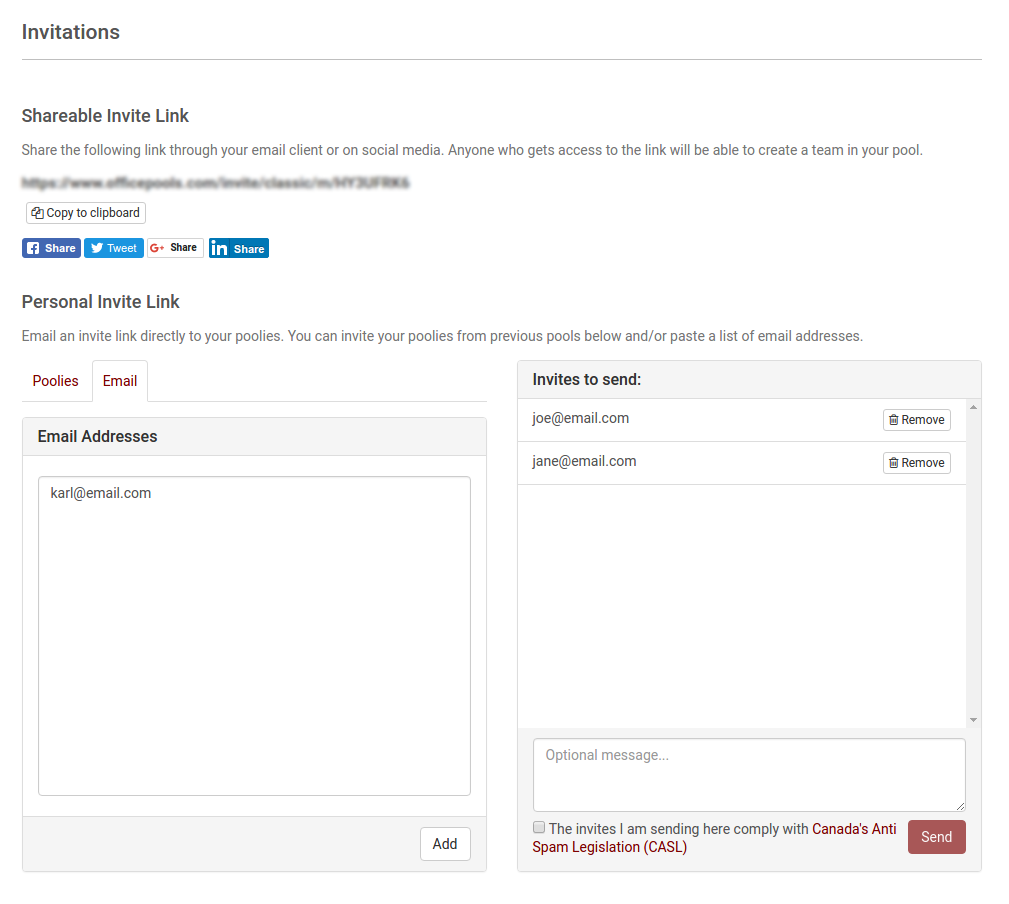
Task: Click the invites list scroll up arrow
Action: pyautogui.click(x=973, y=407)
